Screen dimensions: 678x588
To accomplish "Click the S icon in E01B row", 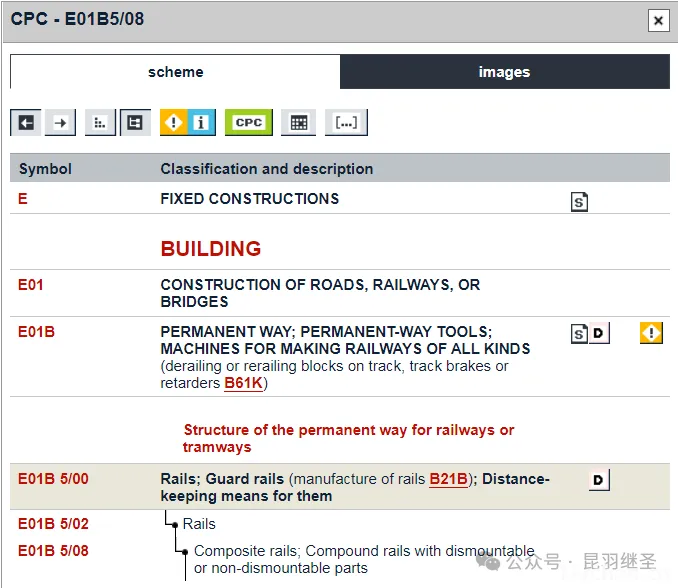I will (x=579, y=333).
